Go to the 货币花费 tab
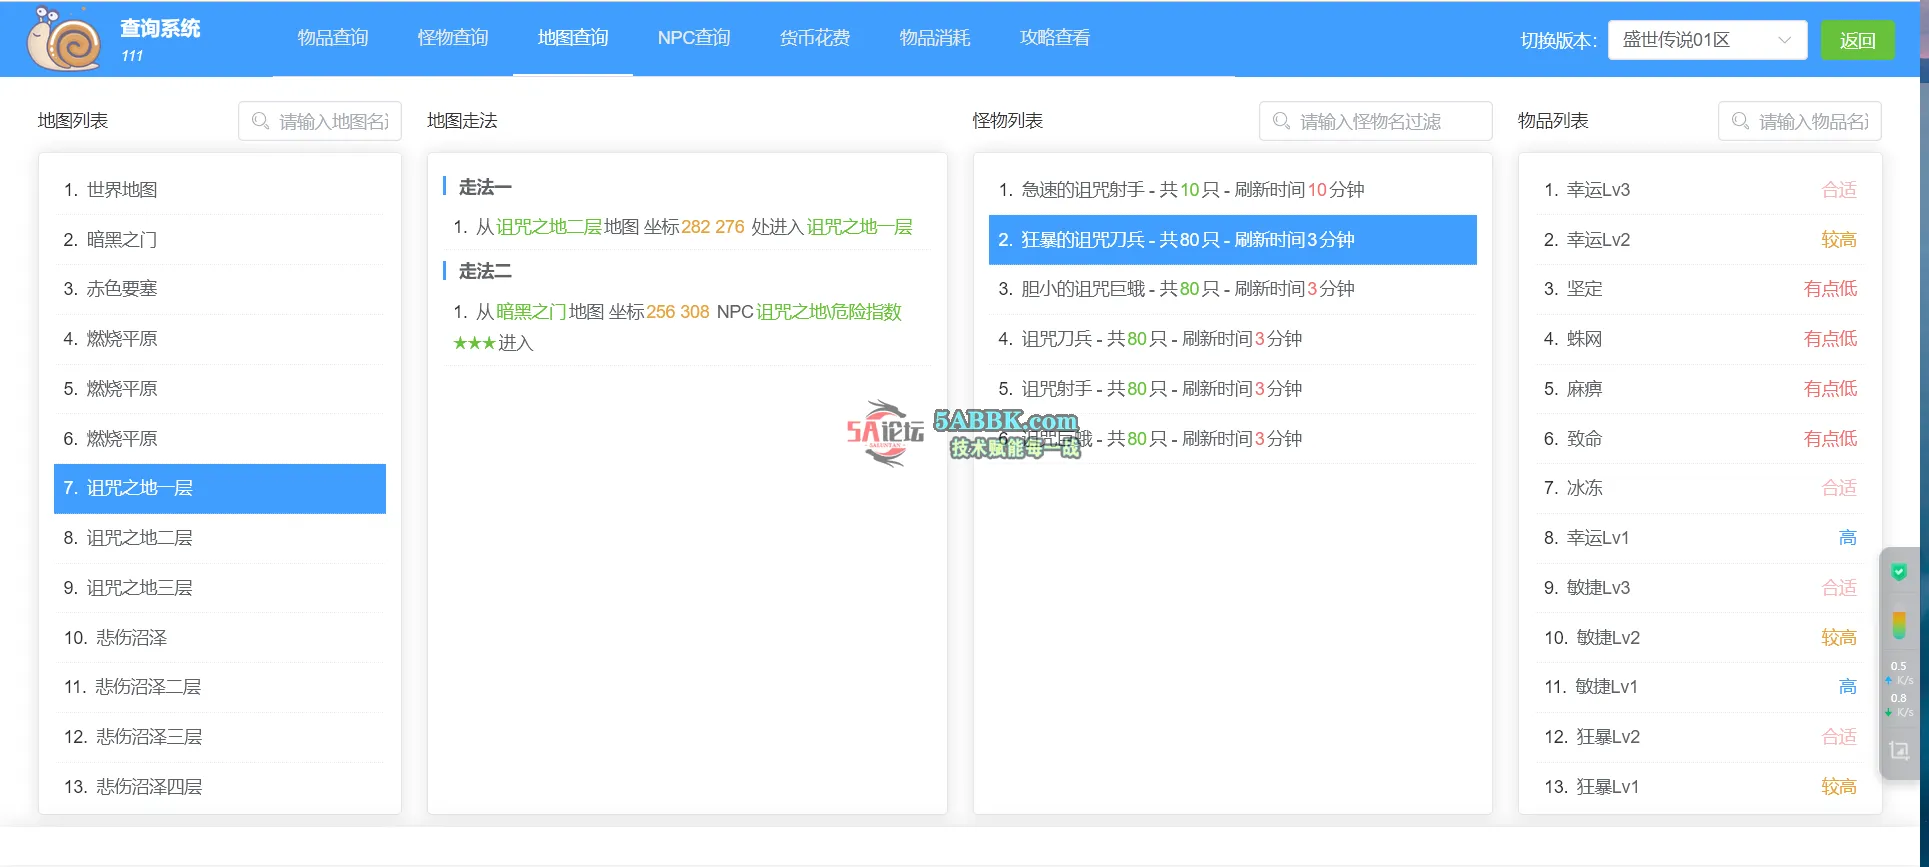This screenshot has width=1929, height=867. (x=815, y=38)
